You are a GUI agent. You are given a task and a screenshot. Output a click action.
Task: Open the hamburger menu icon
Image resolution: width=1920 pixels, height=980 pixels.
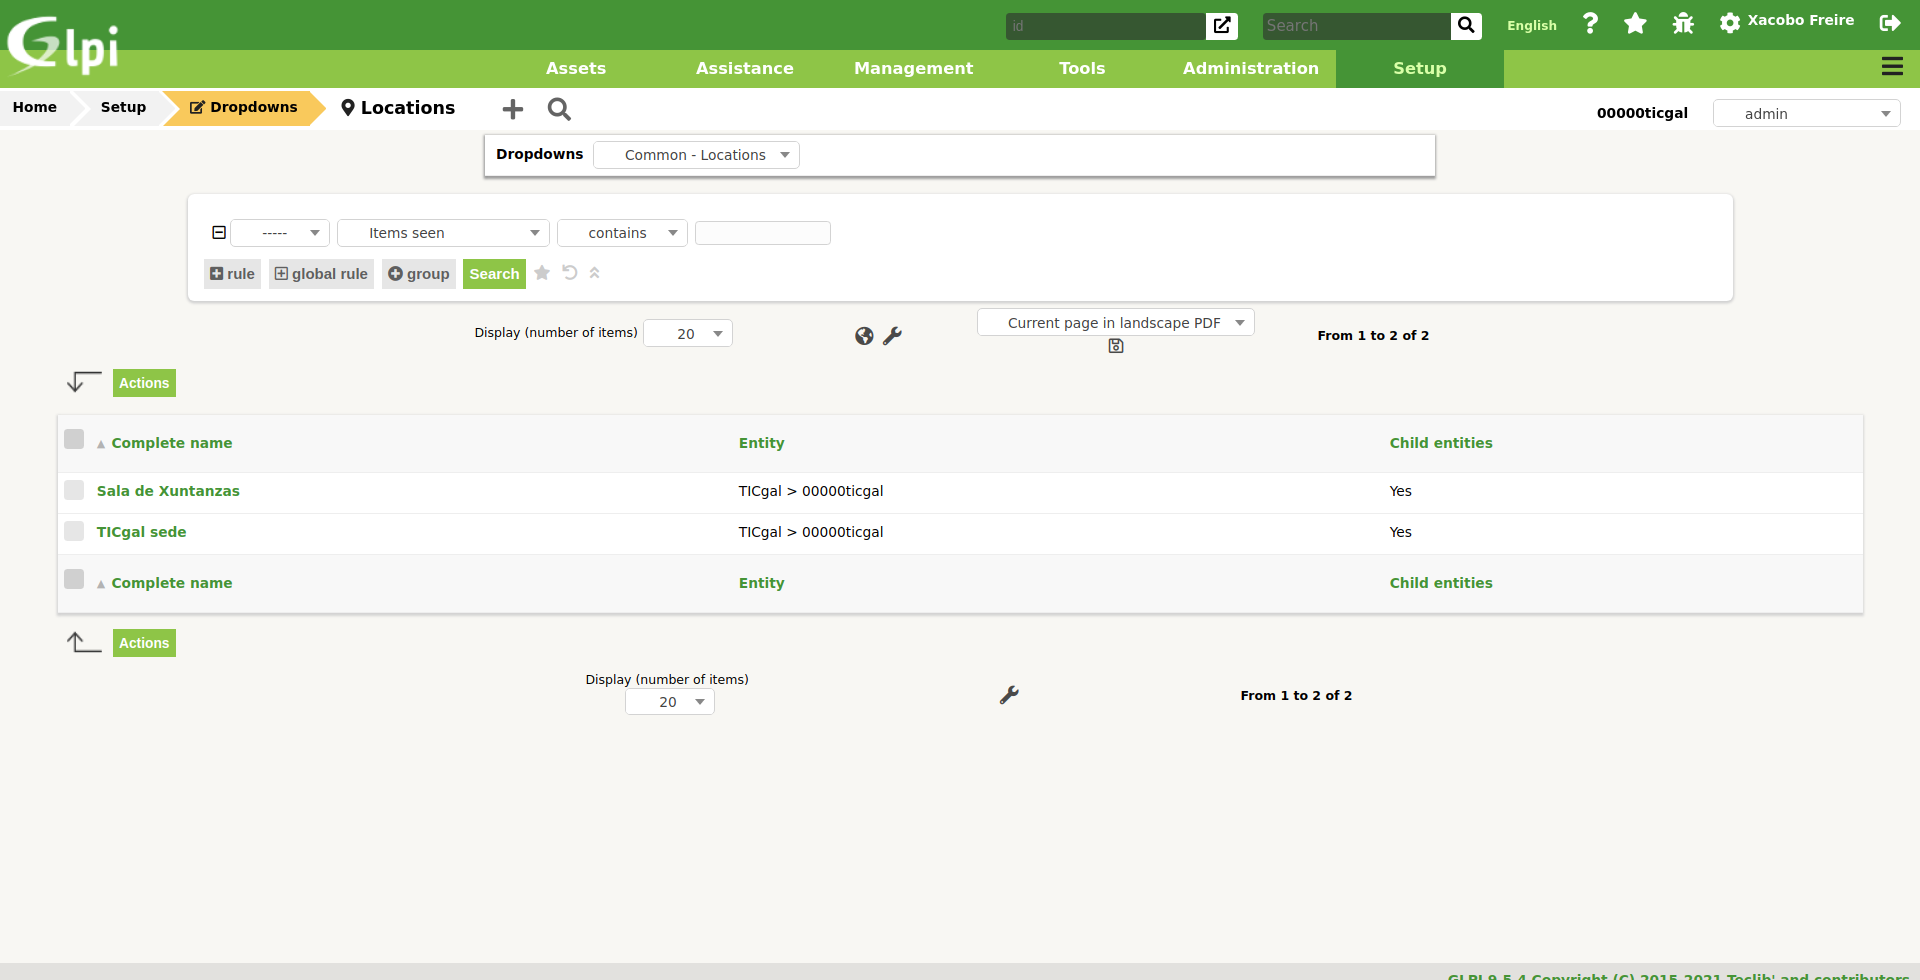pyautogui.click(x=1892, y=67)
